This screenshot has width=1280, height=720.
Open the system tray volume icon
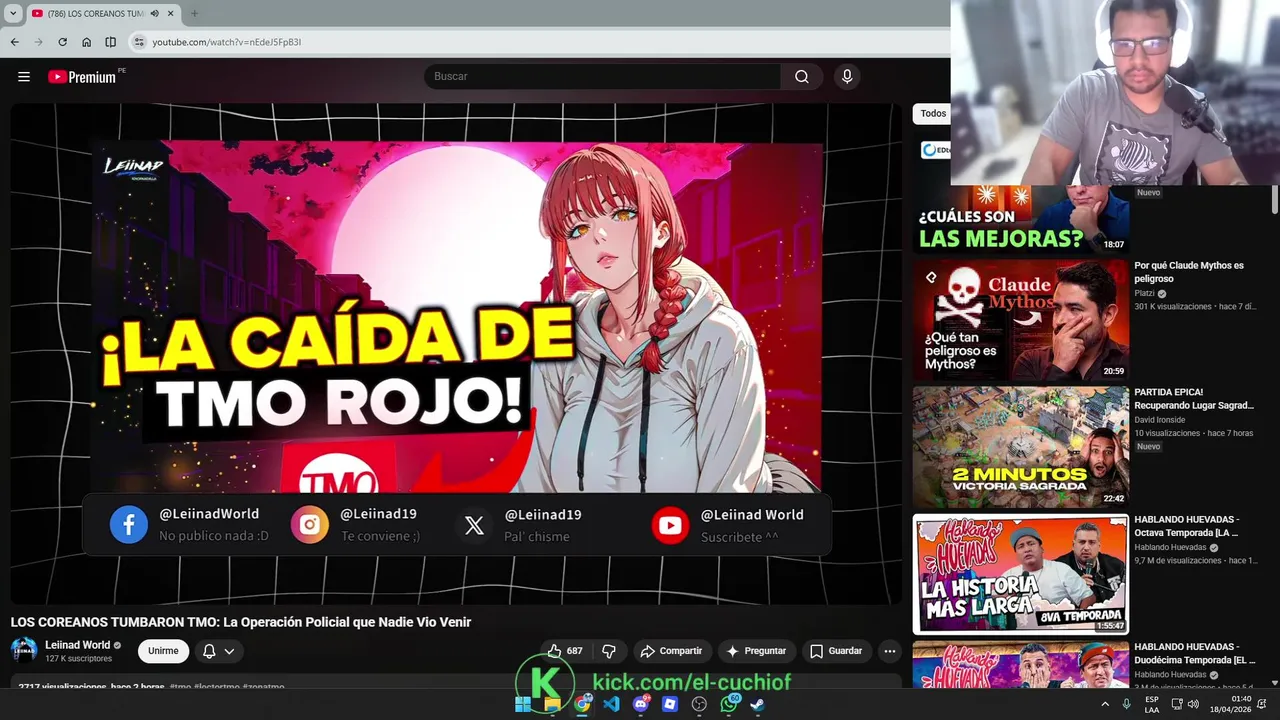1192,704
